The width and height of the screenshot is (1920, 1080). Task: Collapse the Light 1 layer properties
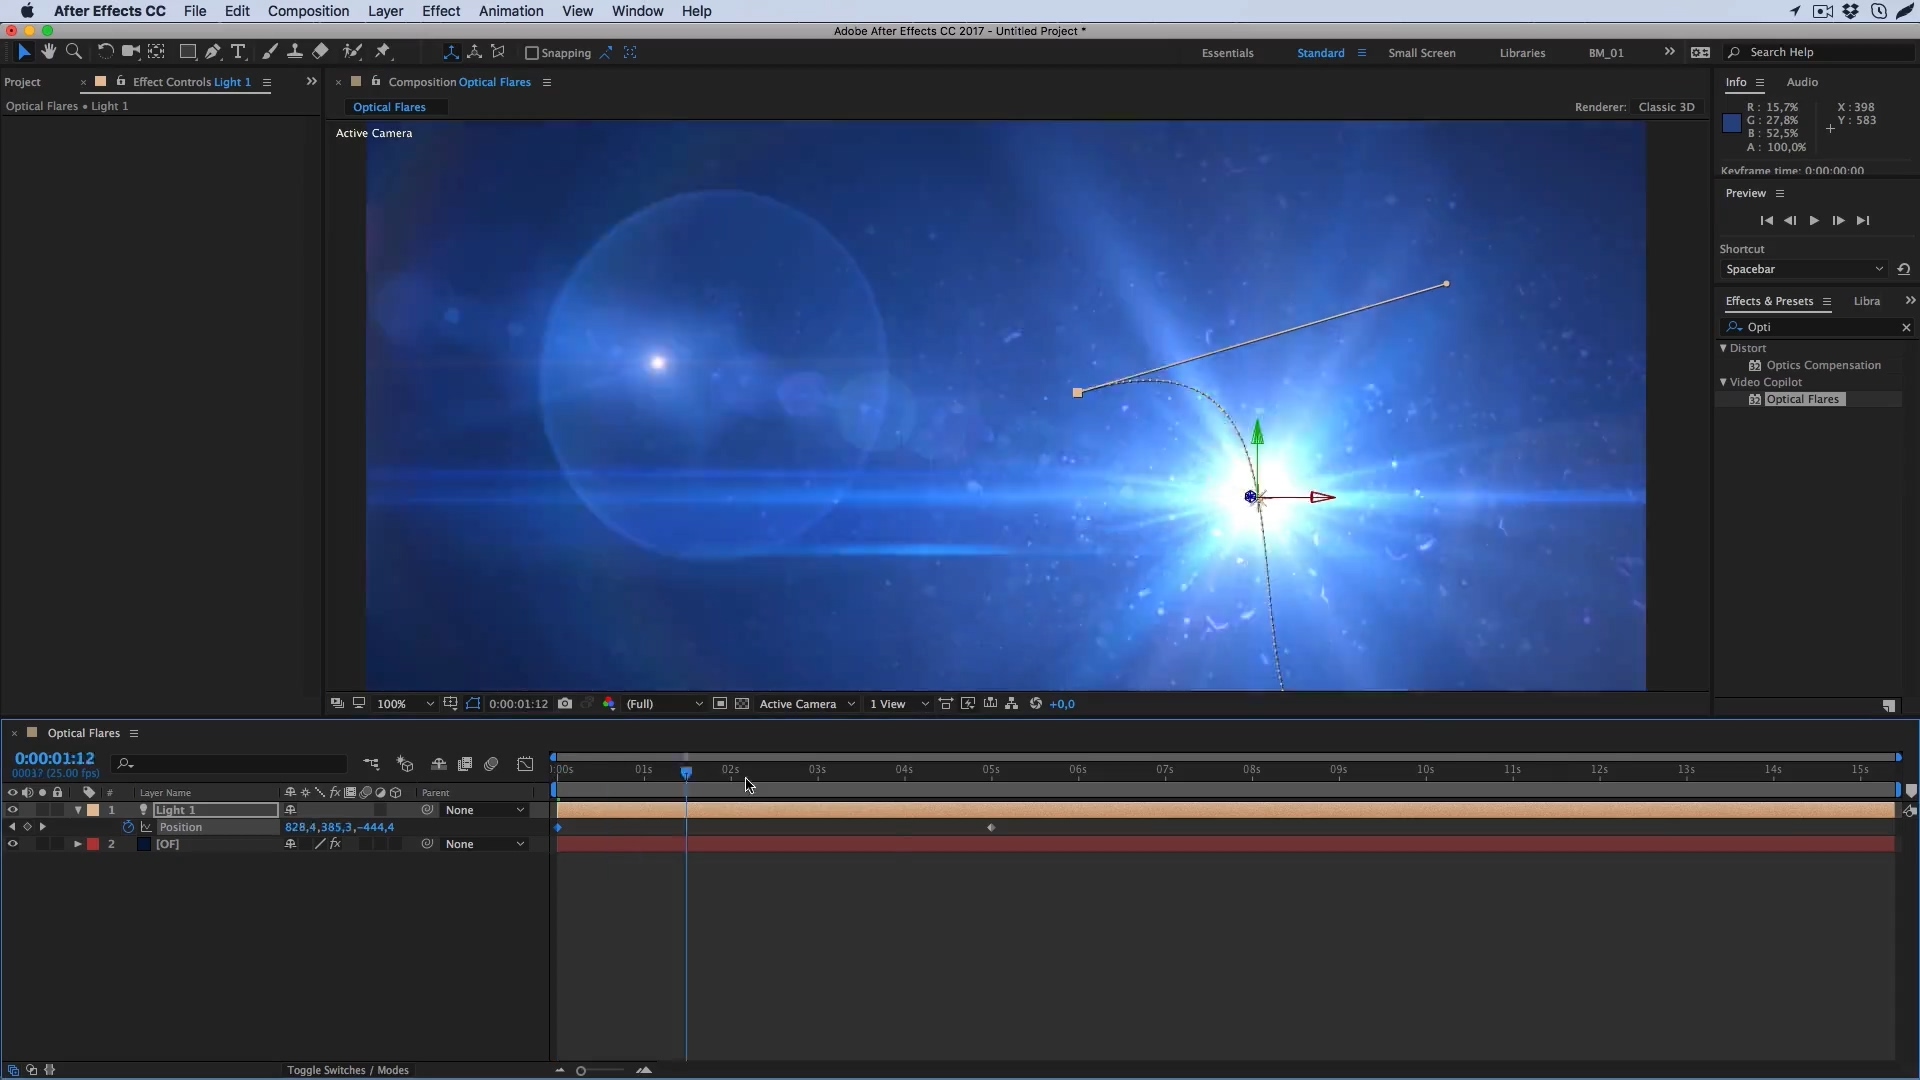[x=78, y=810]
